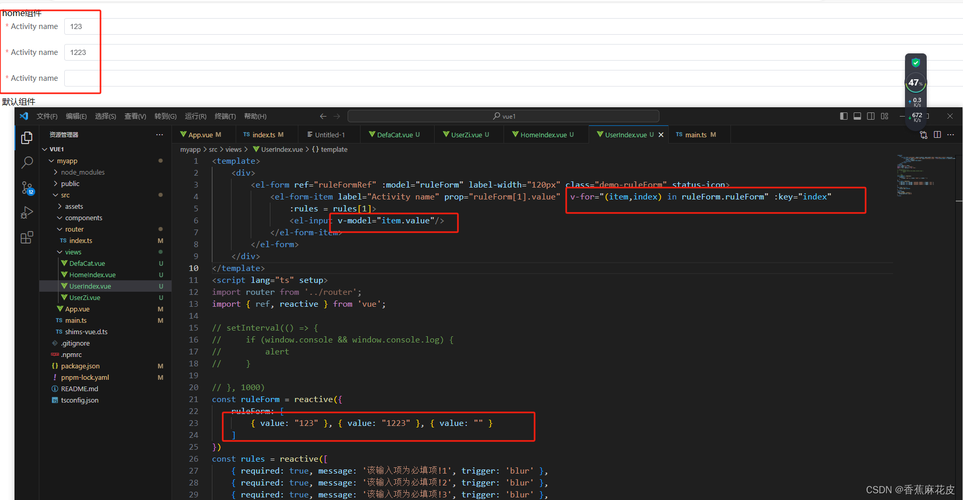This screenshot has width=963, height=500.
Task: Open explorer panel more actions (…)
Action: [x=159, y=135]
